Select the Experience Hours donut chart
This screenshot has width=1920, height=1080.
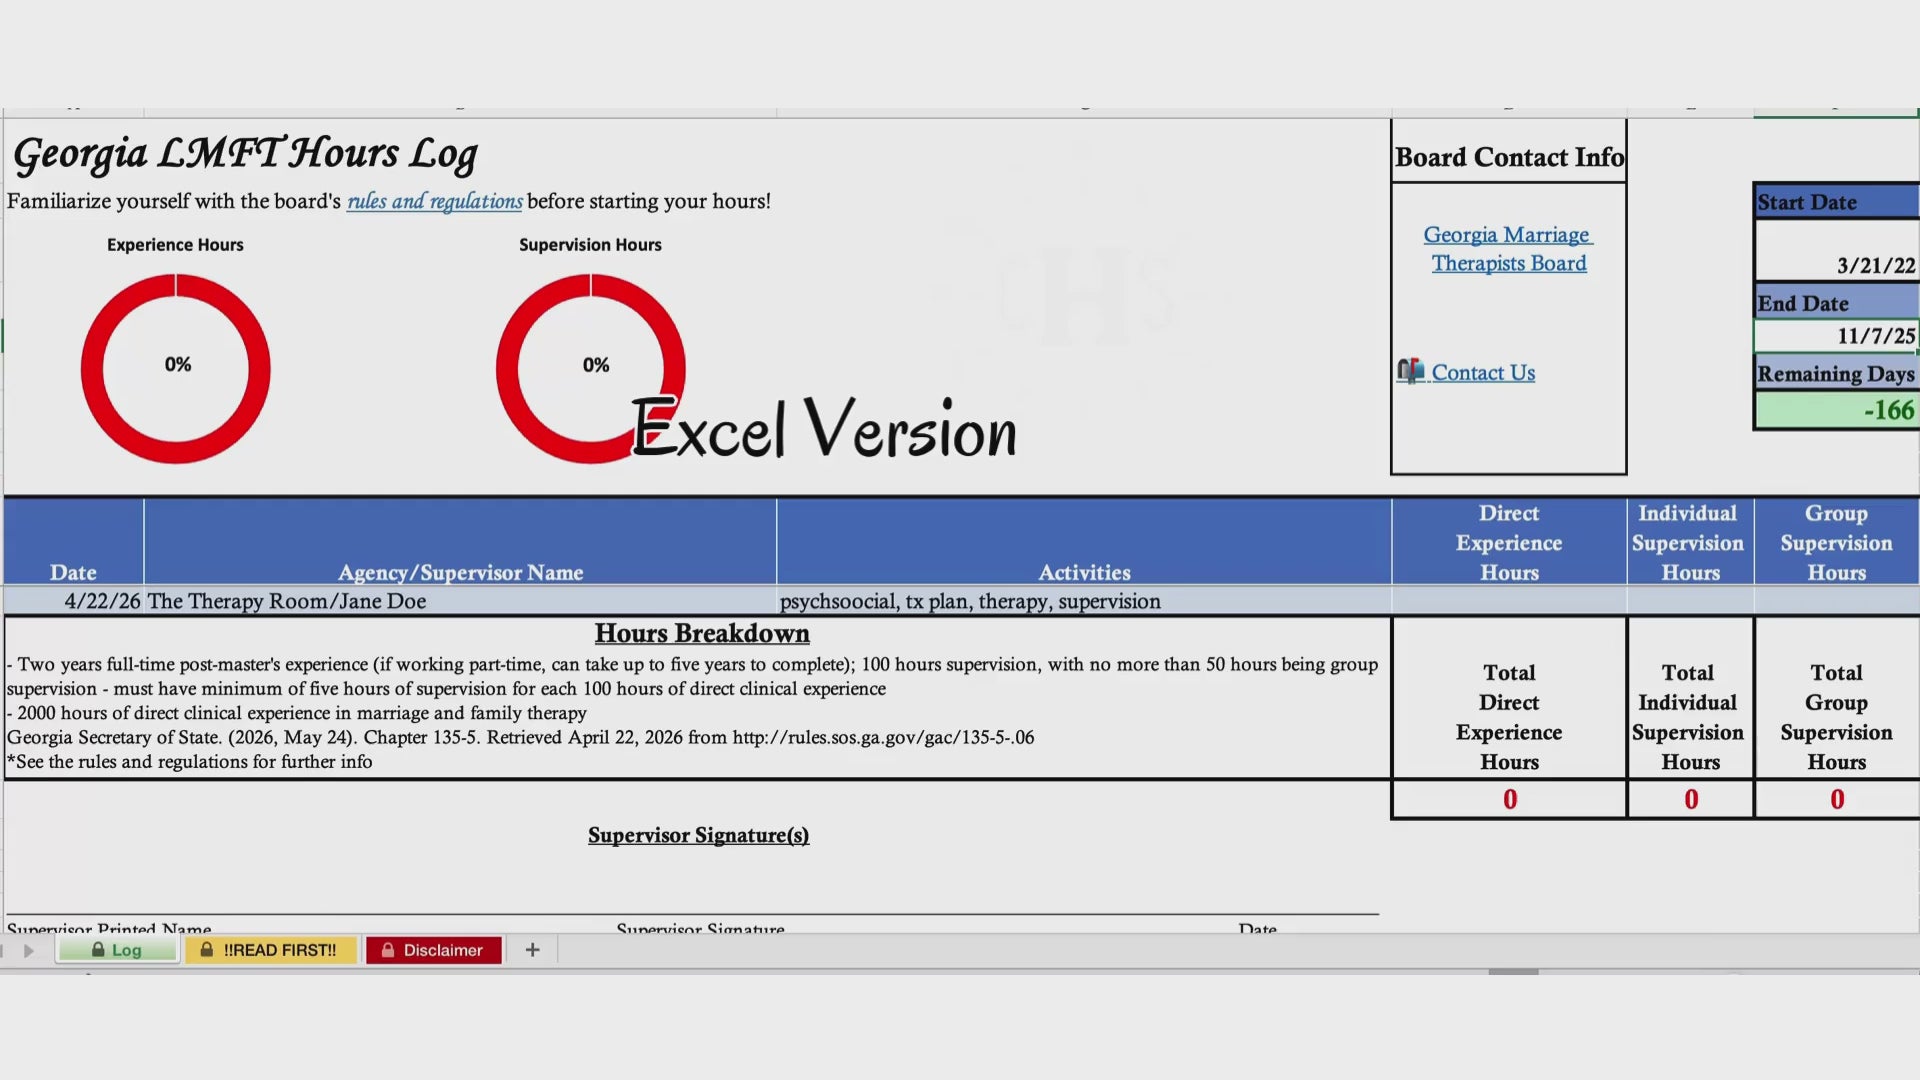coord(176,368)
